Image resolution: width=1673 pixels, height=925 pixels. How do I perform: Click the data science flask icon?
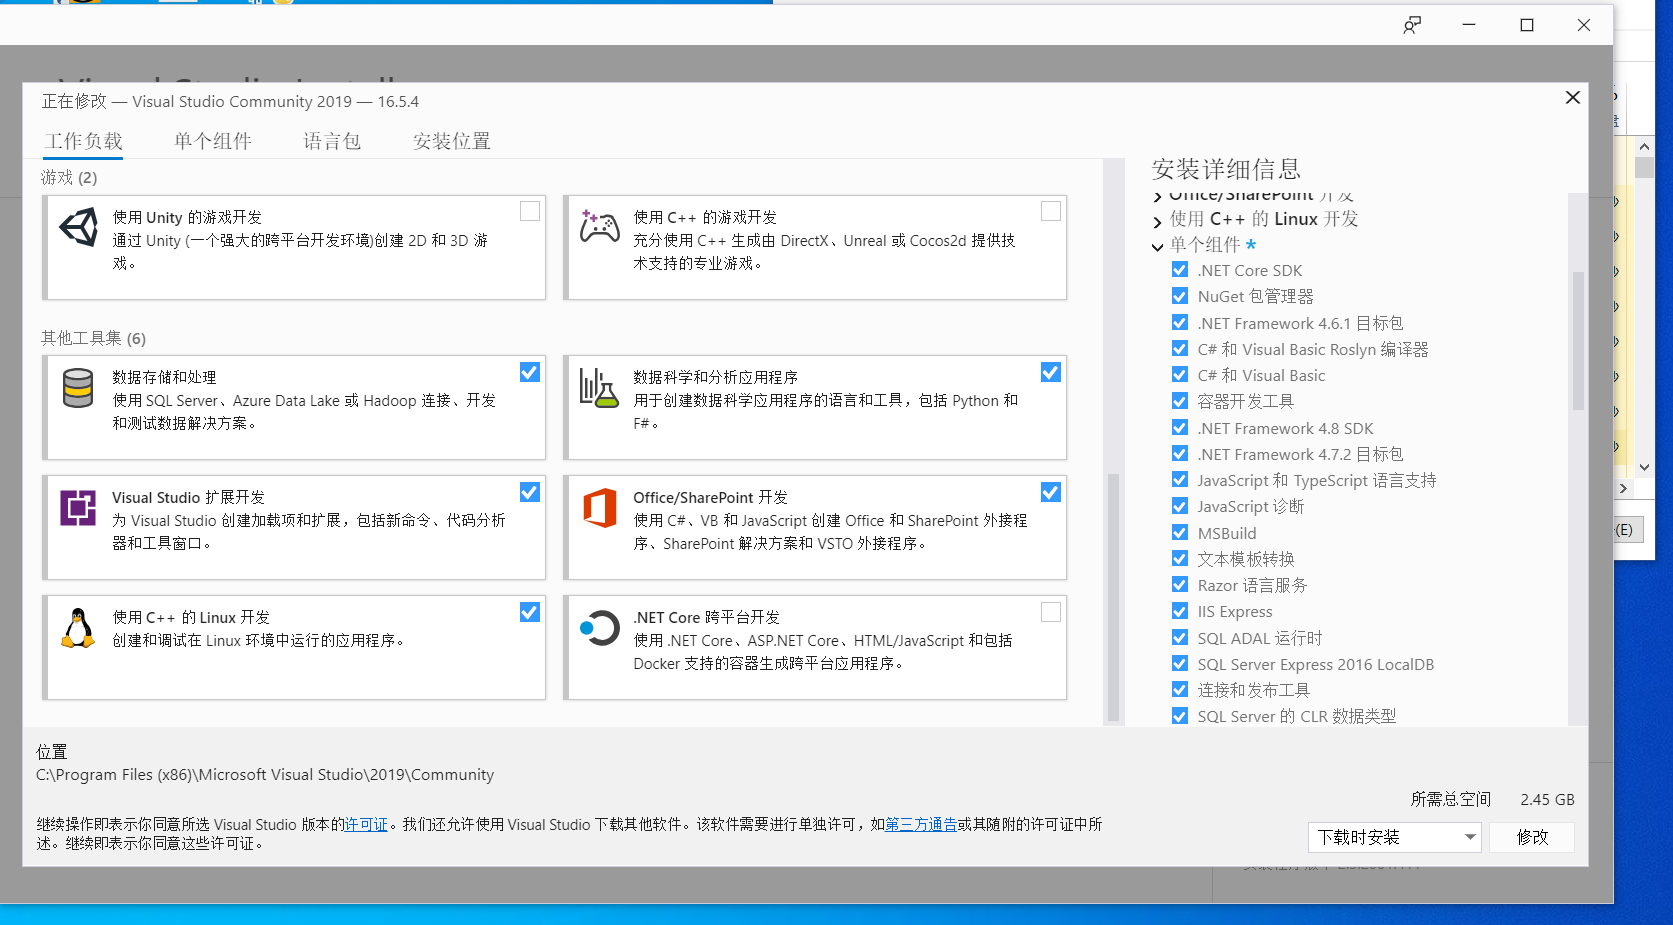pos(599,388)
